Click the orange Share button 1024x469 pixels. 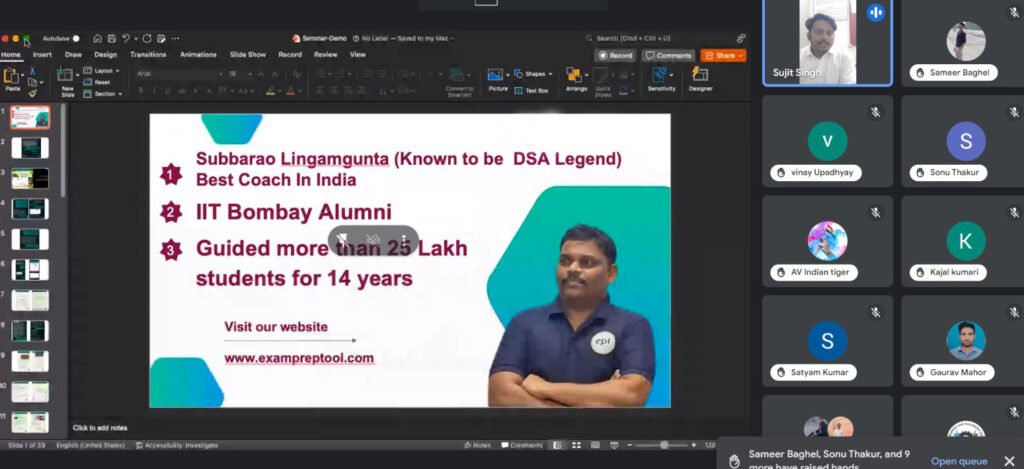(x=724, y=56)
